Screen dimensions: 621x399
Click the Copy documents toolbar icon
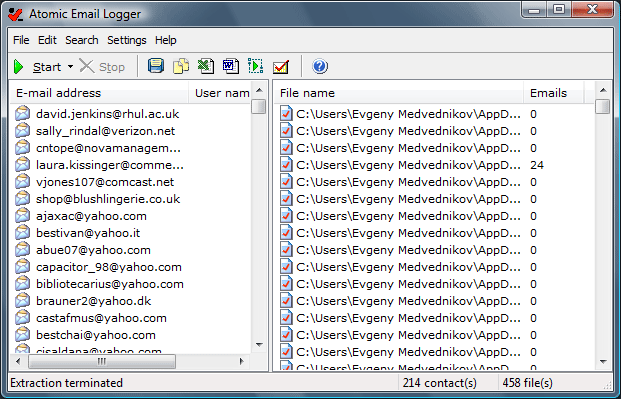coord(181,66)
